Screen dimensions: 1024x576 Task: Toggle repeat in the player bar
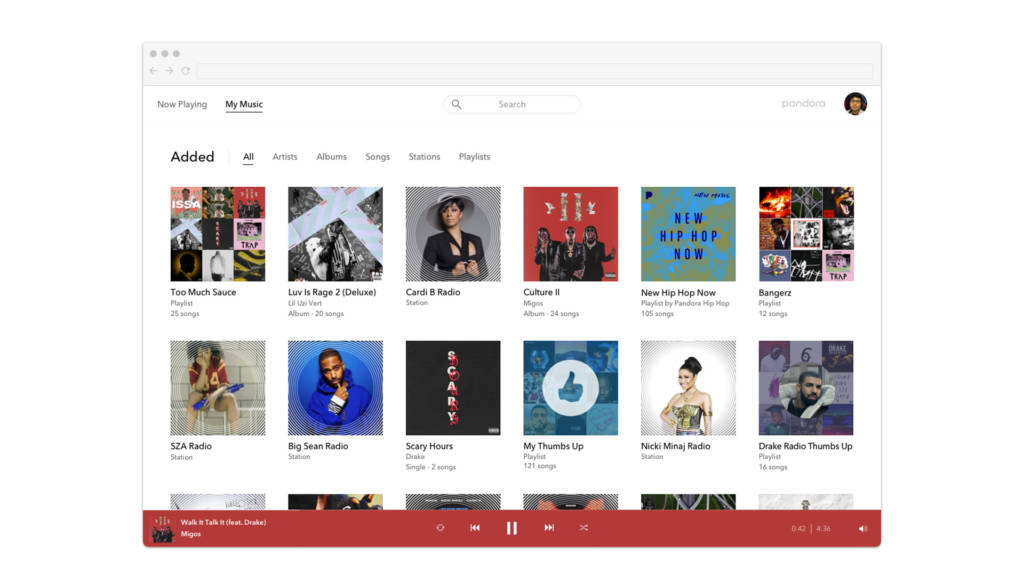pos(440,528)
